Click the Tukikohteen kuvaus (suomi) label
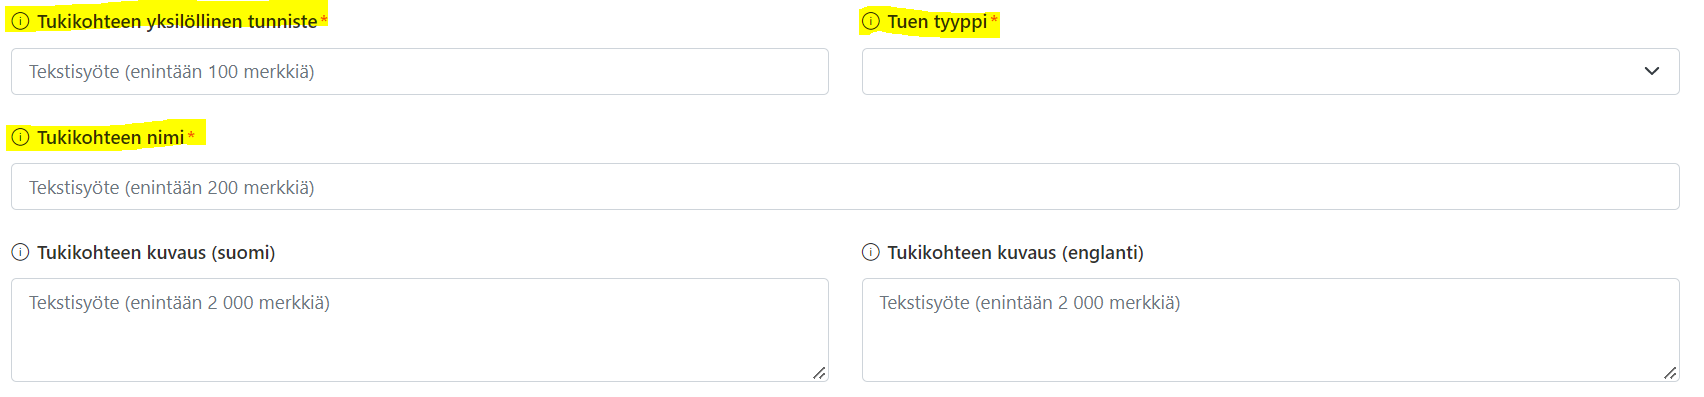 (x=156, y=252)
